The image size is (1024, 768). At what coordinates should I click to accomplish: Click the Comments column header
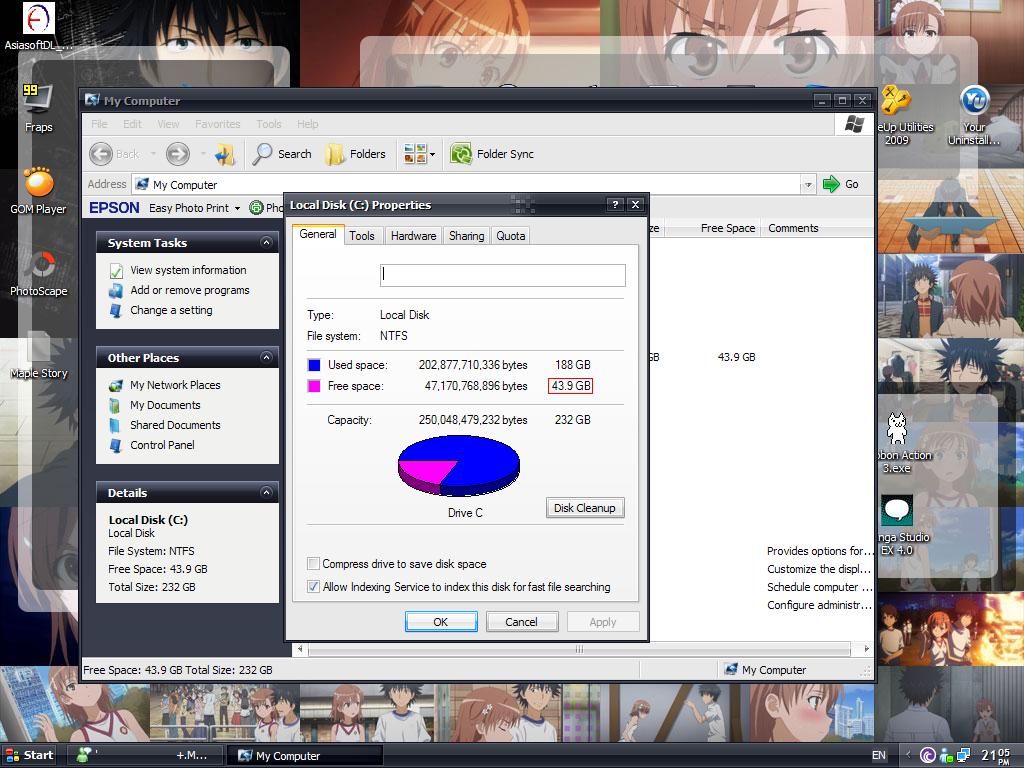pos(793,228)
